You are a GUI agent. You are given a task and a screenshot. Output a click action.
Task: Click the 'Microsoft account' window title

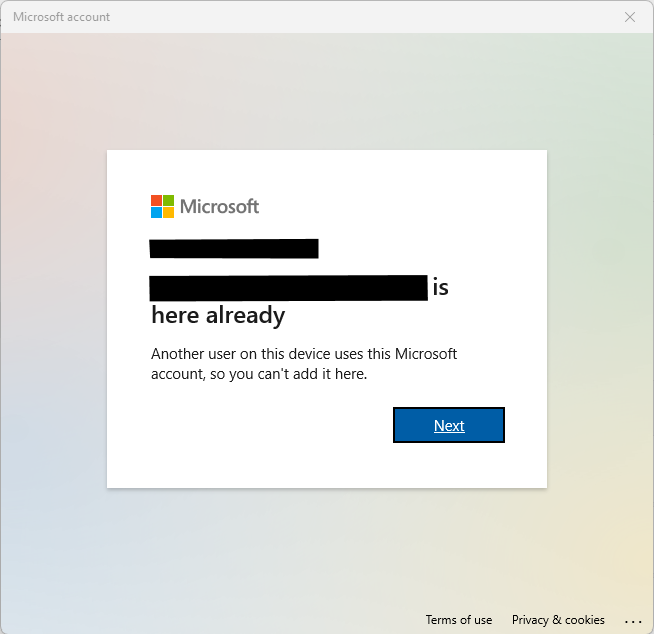[61, 17]
